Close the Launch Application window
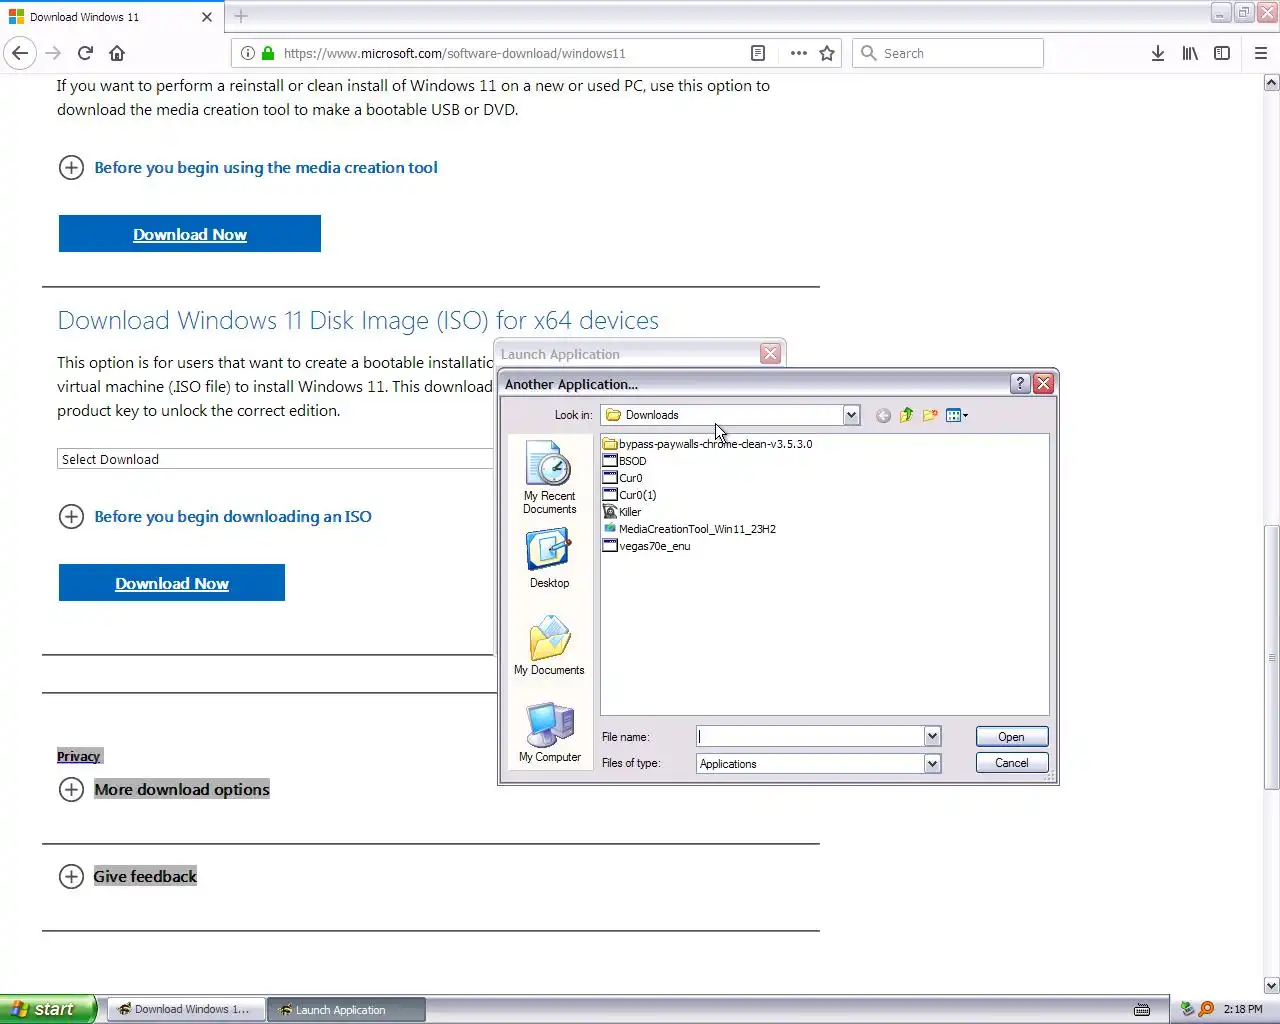The width and height of the screenshot is (1280, 1024). click(x=770, y=354)
